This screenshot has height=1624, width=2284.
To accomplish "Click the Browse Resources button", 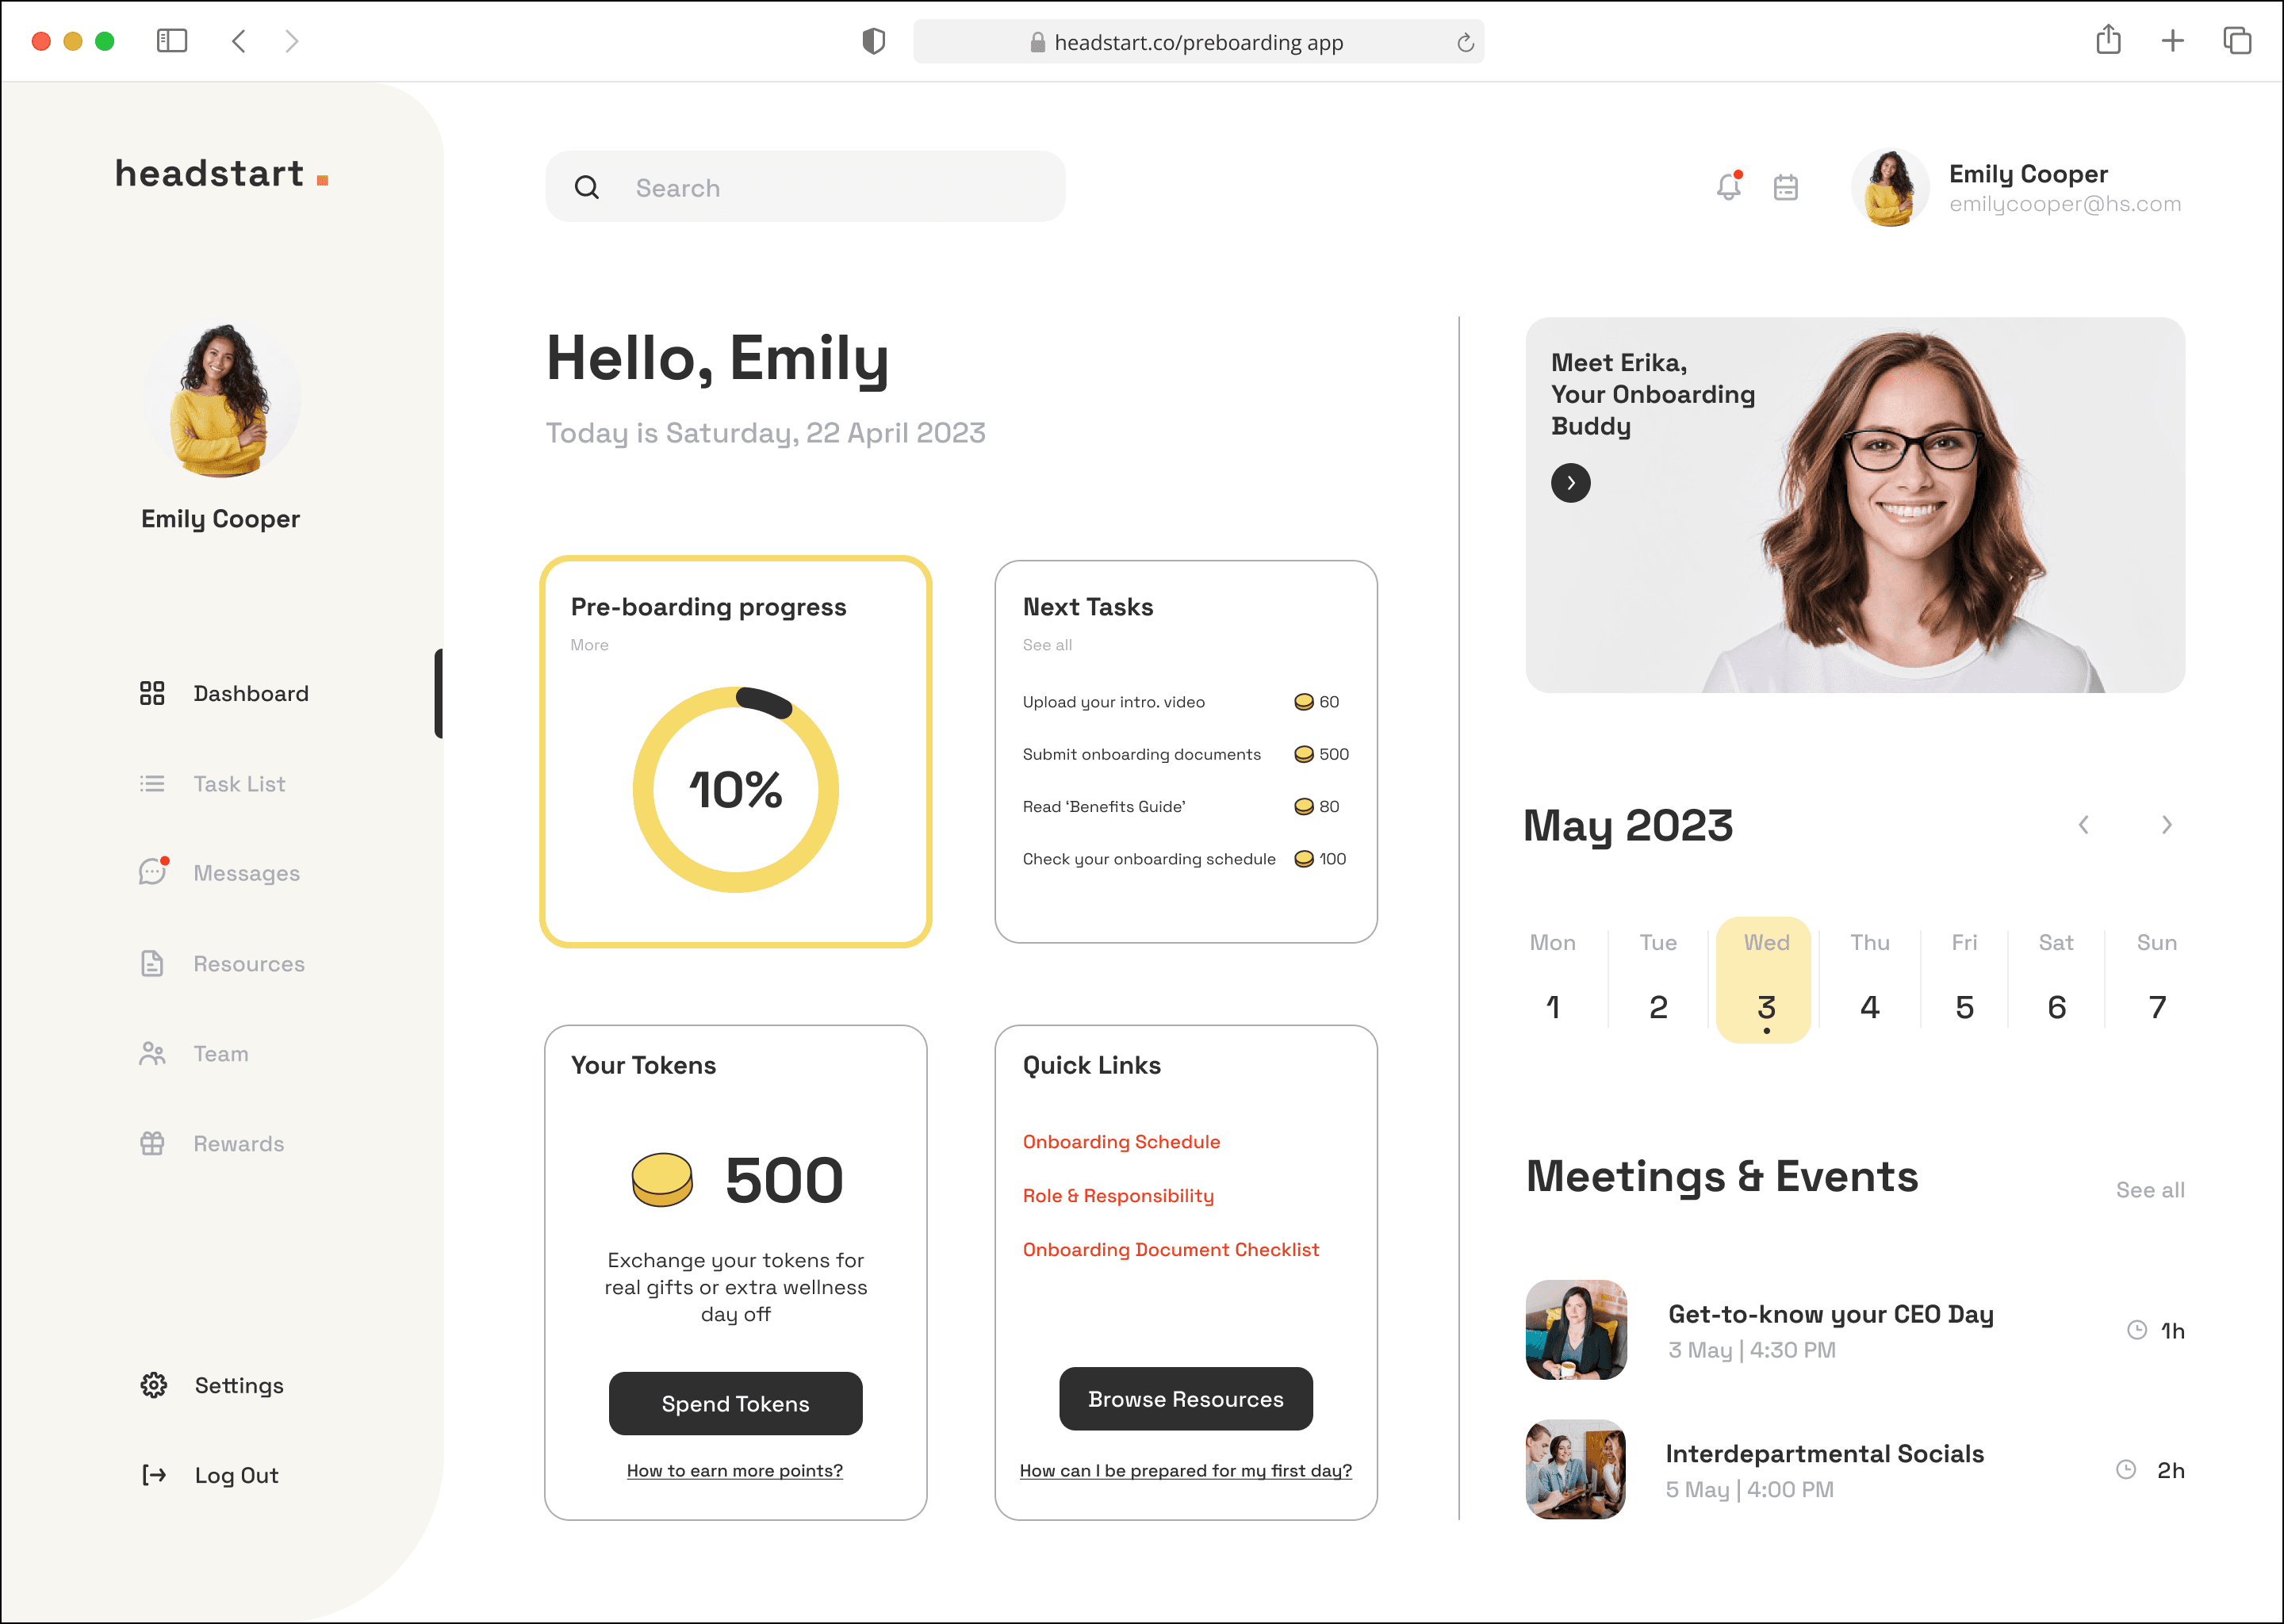I will [x=1186, y=1399].
